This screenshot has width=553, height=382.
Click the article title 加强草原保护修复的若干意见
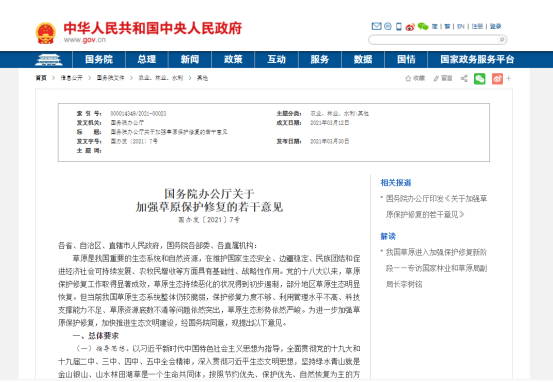point(209,207)
